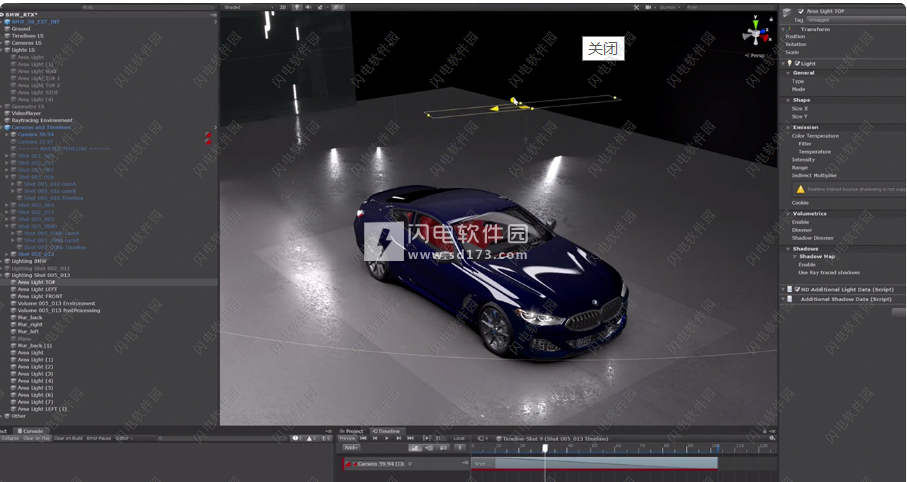The width and height of the screenshot is (907, 482).
Task: Click the Cameras and Timelines prefab icon
Action: click(8, 127)
